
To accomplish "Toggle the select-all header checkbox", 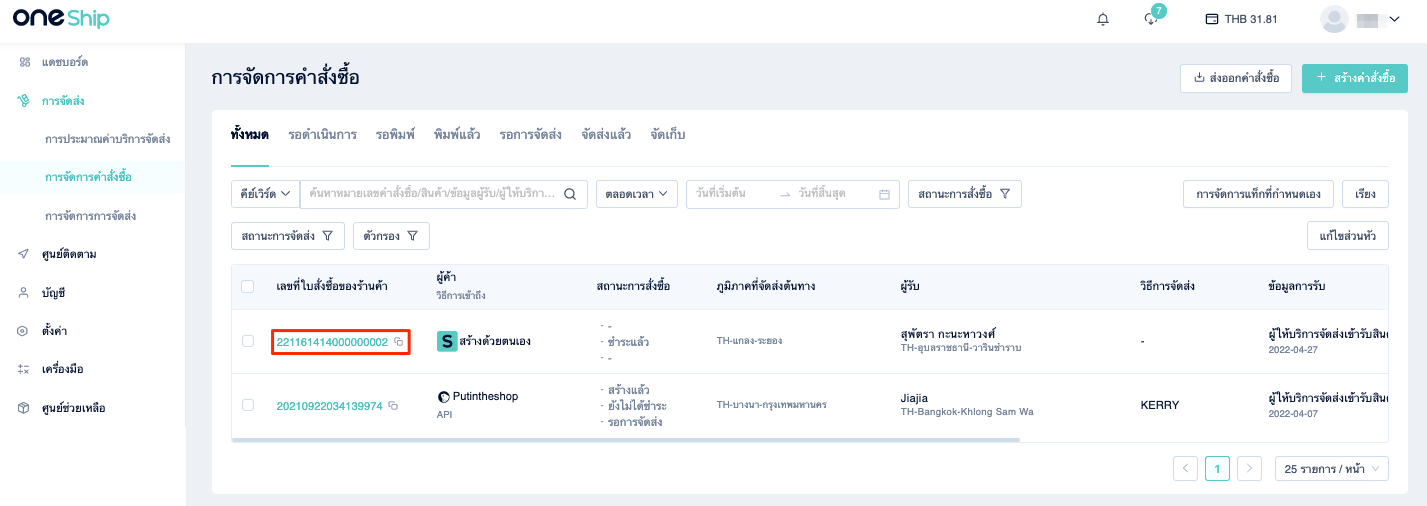I will 248,287.
